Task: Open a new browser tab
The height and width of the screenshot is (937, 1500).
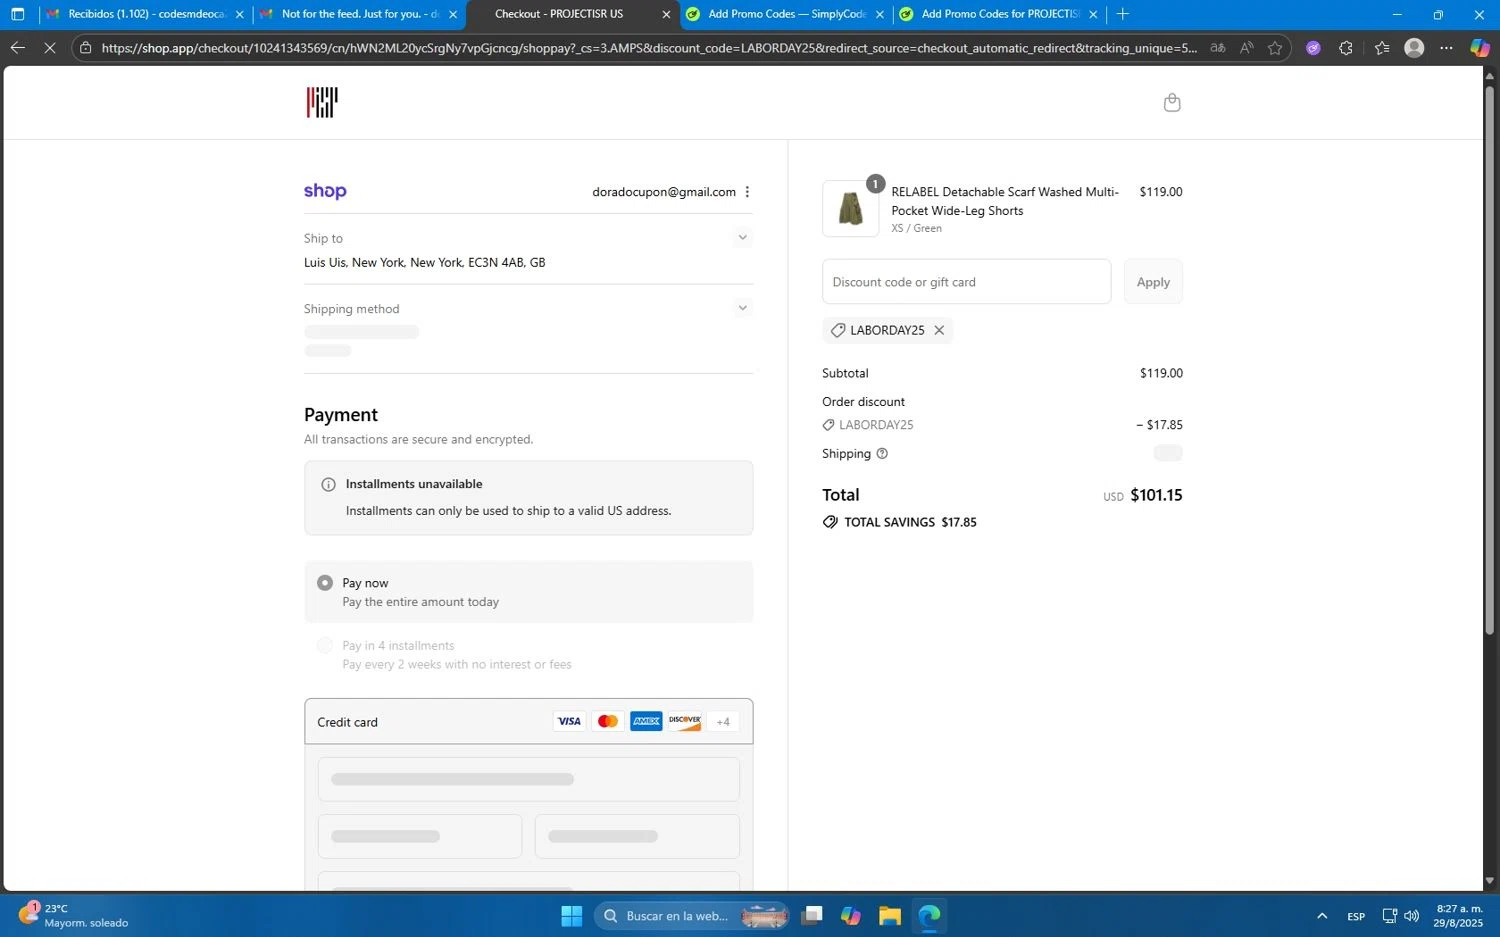Action: 1123,14
